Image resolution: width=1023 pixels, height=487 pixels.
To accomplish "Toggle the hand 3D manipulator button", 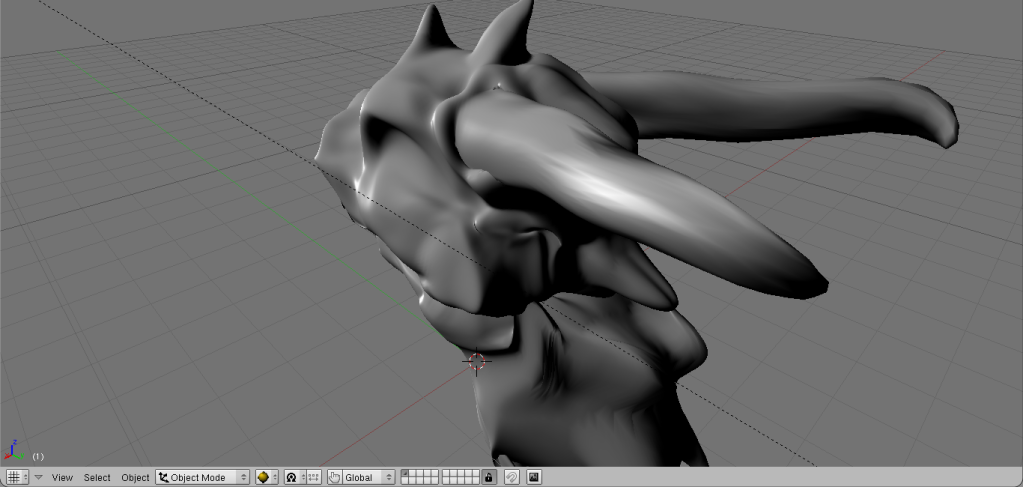I will coord(335,478).
